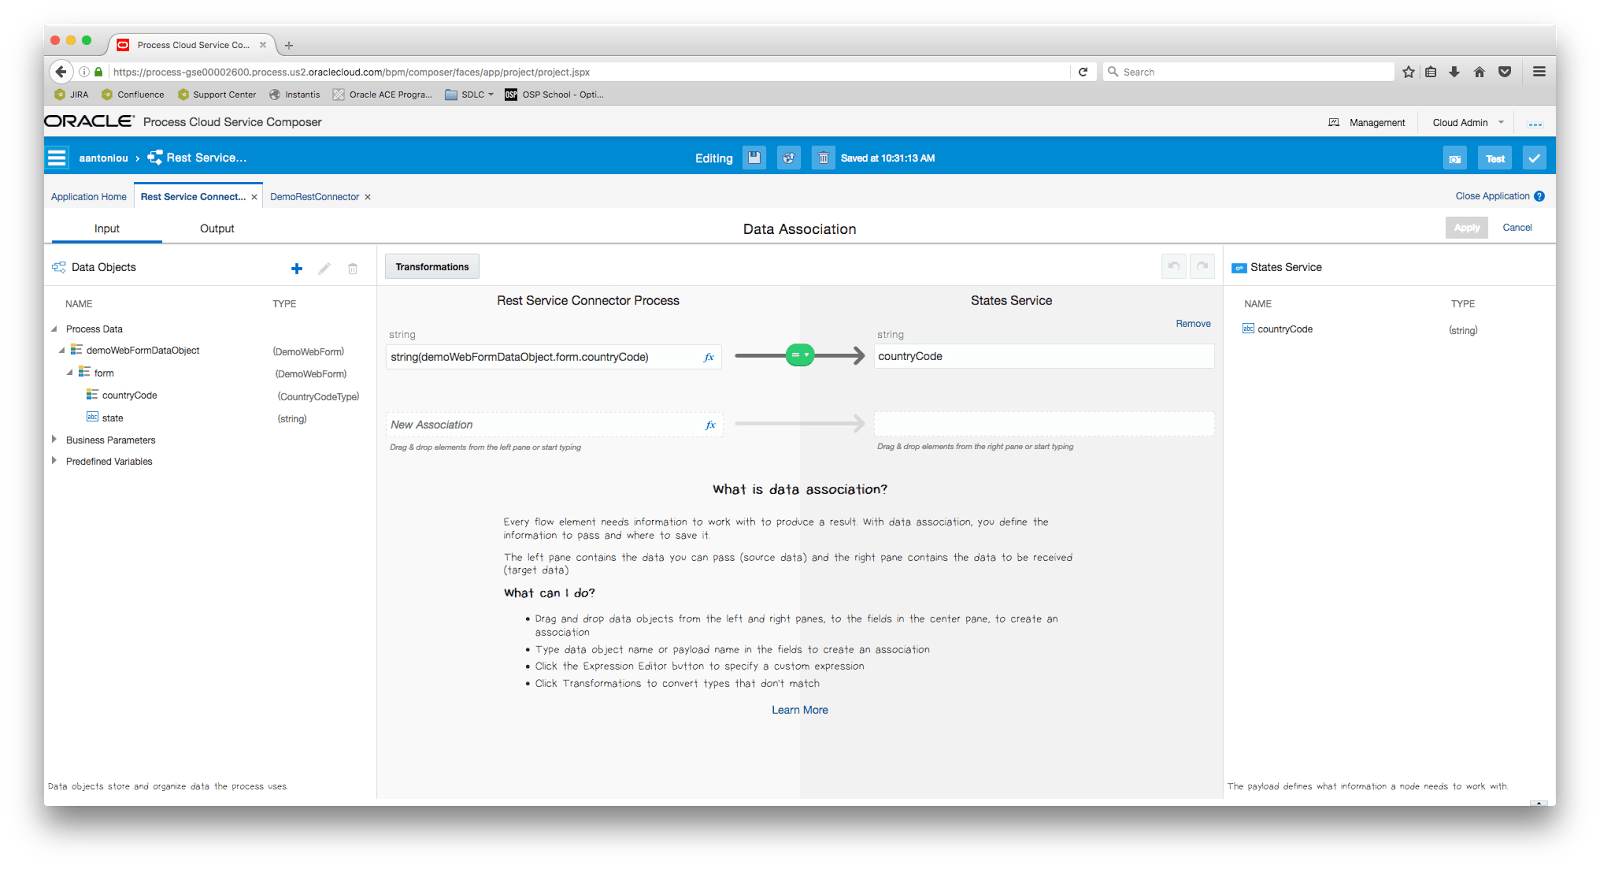Click the Pocket icon in browser toolbar

coord(1504,72)
